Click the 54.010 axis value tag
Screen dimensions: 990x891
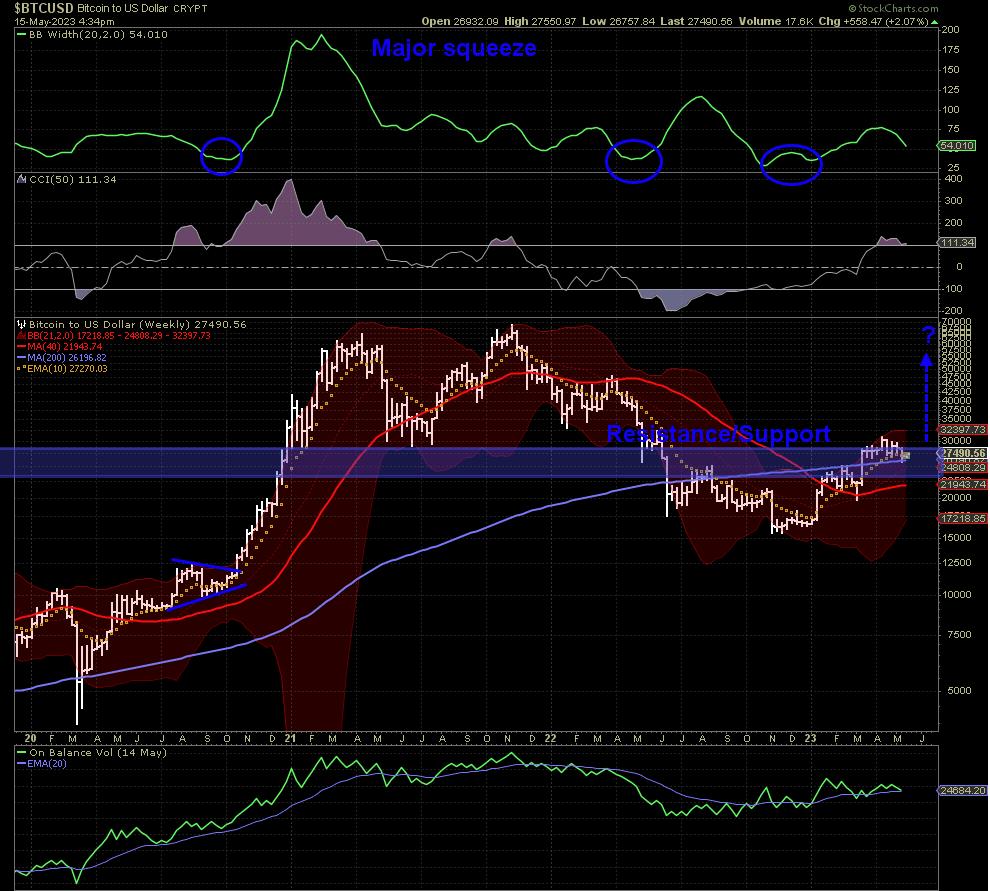957,146
